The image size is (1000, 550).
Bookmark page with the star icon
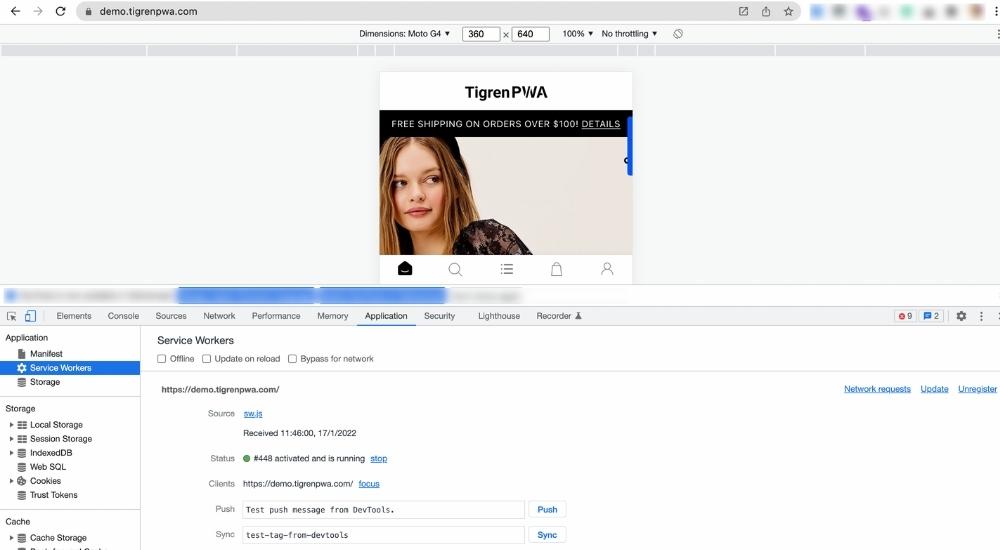click(x=789, y=11)
